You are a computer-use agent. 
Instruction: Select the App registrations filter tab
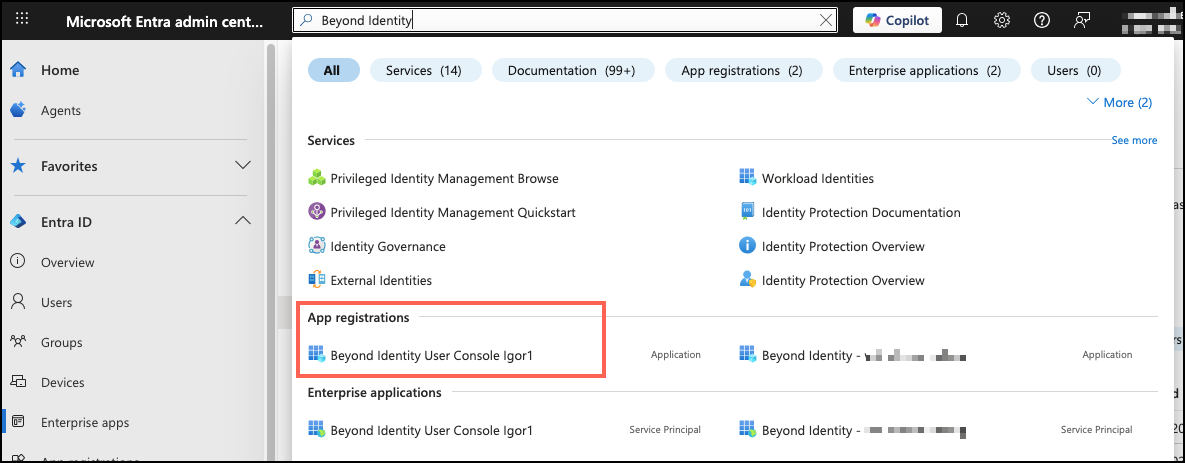pyautogui.click(x=741, y=70)
